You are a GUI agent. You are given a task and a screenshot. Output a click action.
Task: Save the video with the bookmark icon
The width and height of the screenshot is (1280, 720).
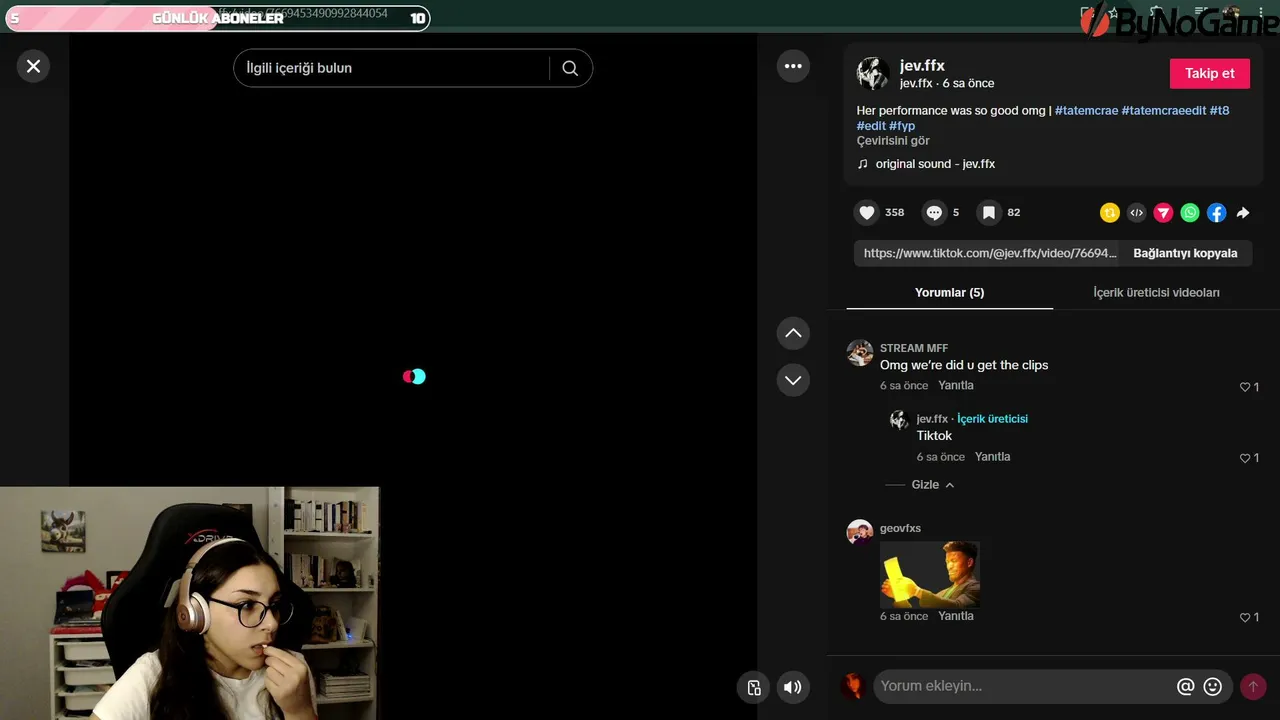pos(988,212)
